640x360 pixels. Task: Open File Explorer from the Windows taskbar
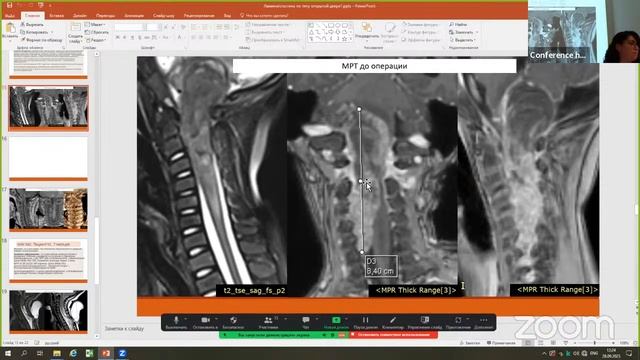coord(57,353)
